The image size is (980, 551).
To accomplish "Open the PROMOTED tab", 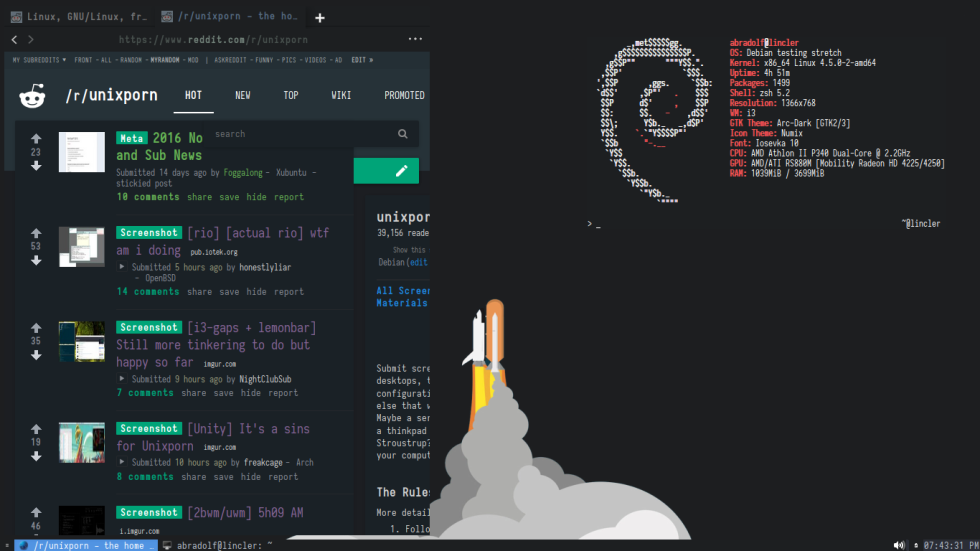I will coord(404,96).
